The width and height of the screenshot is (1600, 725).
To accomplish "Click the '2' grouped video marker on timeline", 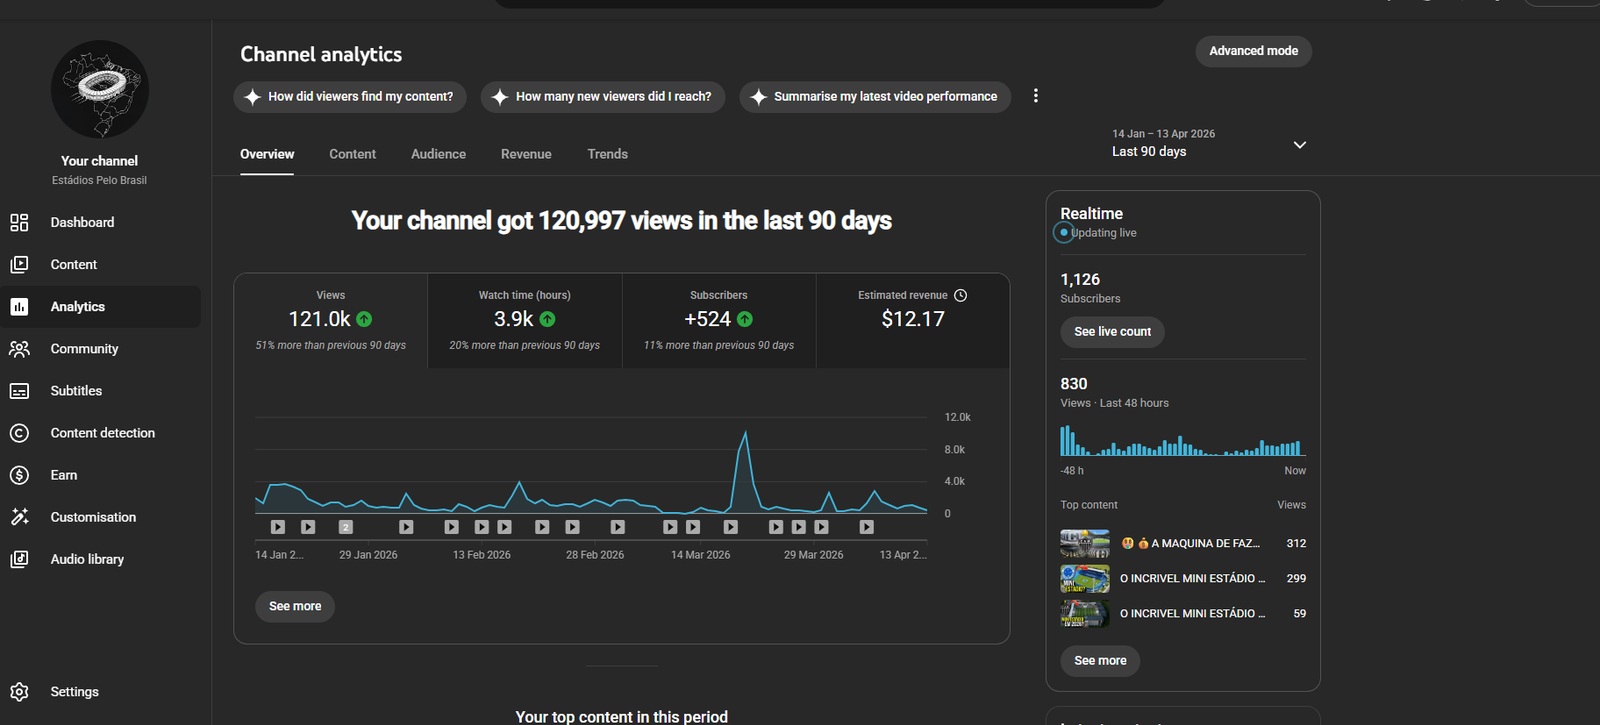I will pos(345,527).
